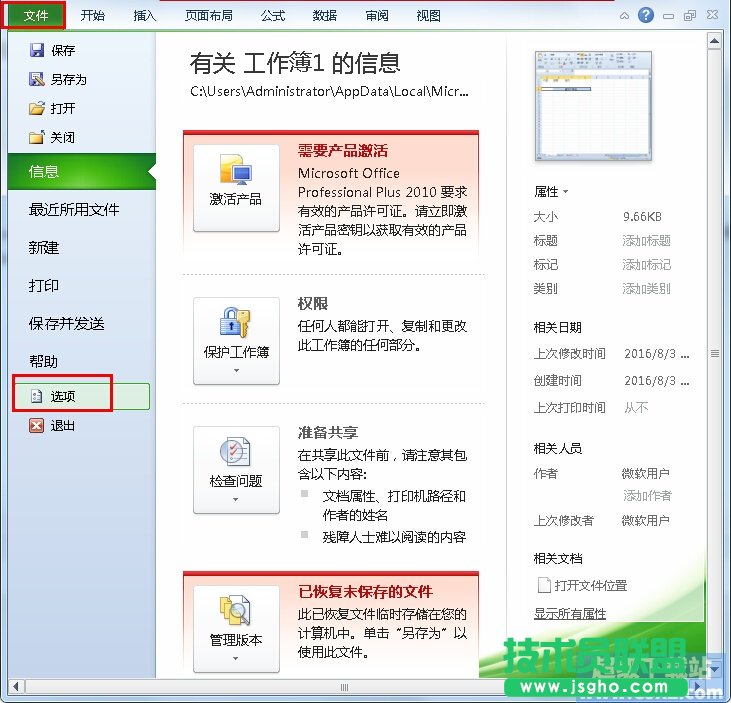Click Open File Location link
The width and height of the screenshot is (731, 703).
(x=590, y=585)
